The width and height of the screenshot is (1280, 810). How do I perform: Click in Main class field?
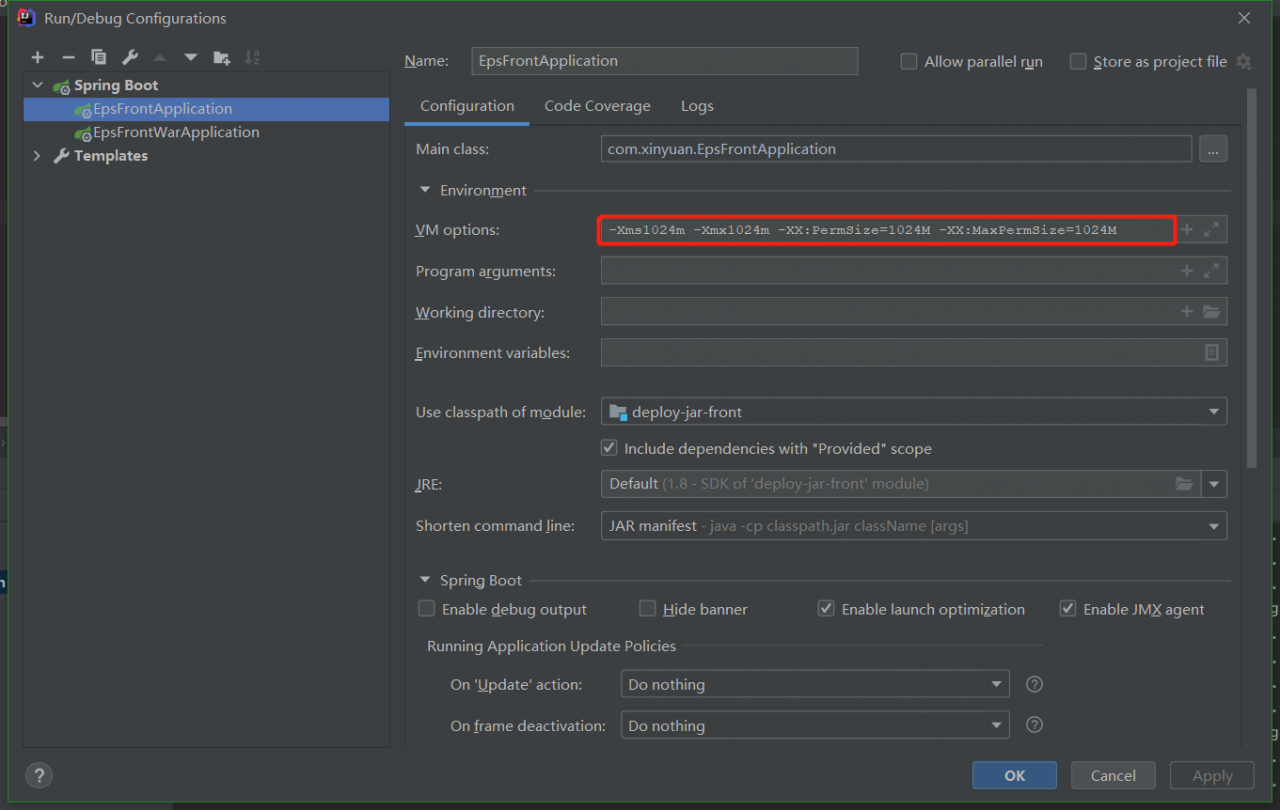point(896,149)
